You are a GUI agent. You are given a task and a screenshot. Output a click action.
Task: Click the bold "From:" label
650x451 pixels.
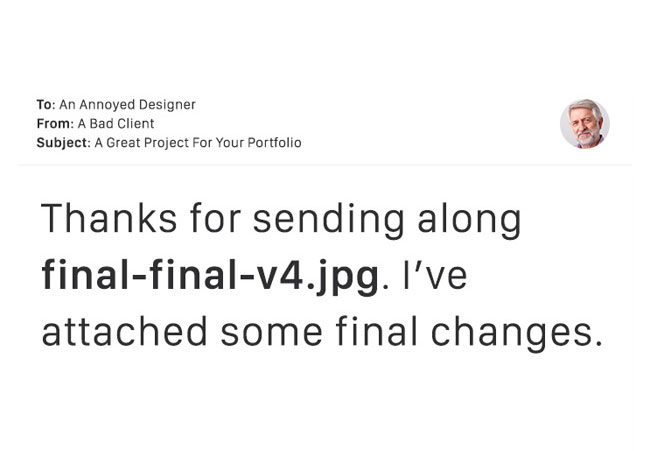pyautogui.click(x=55, y=124)
